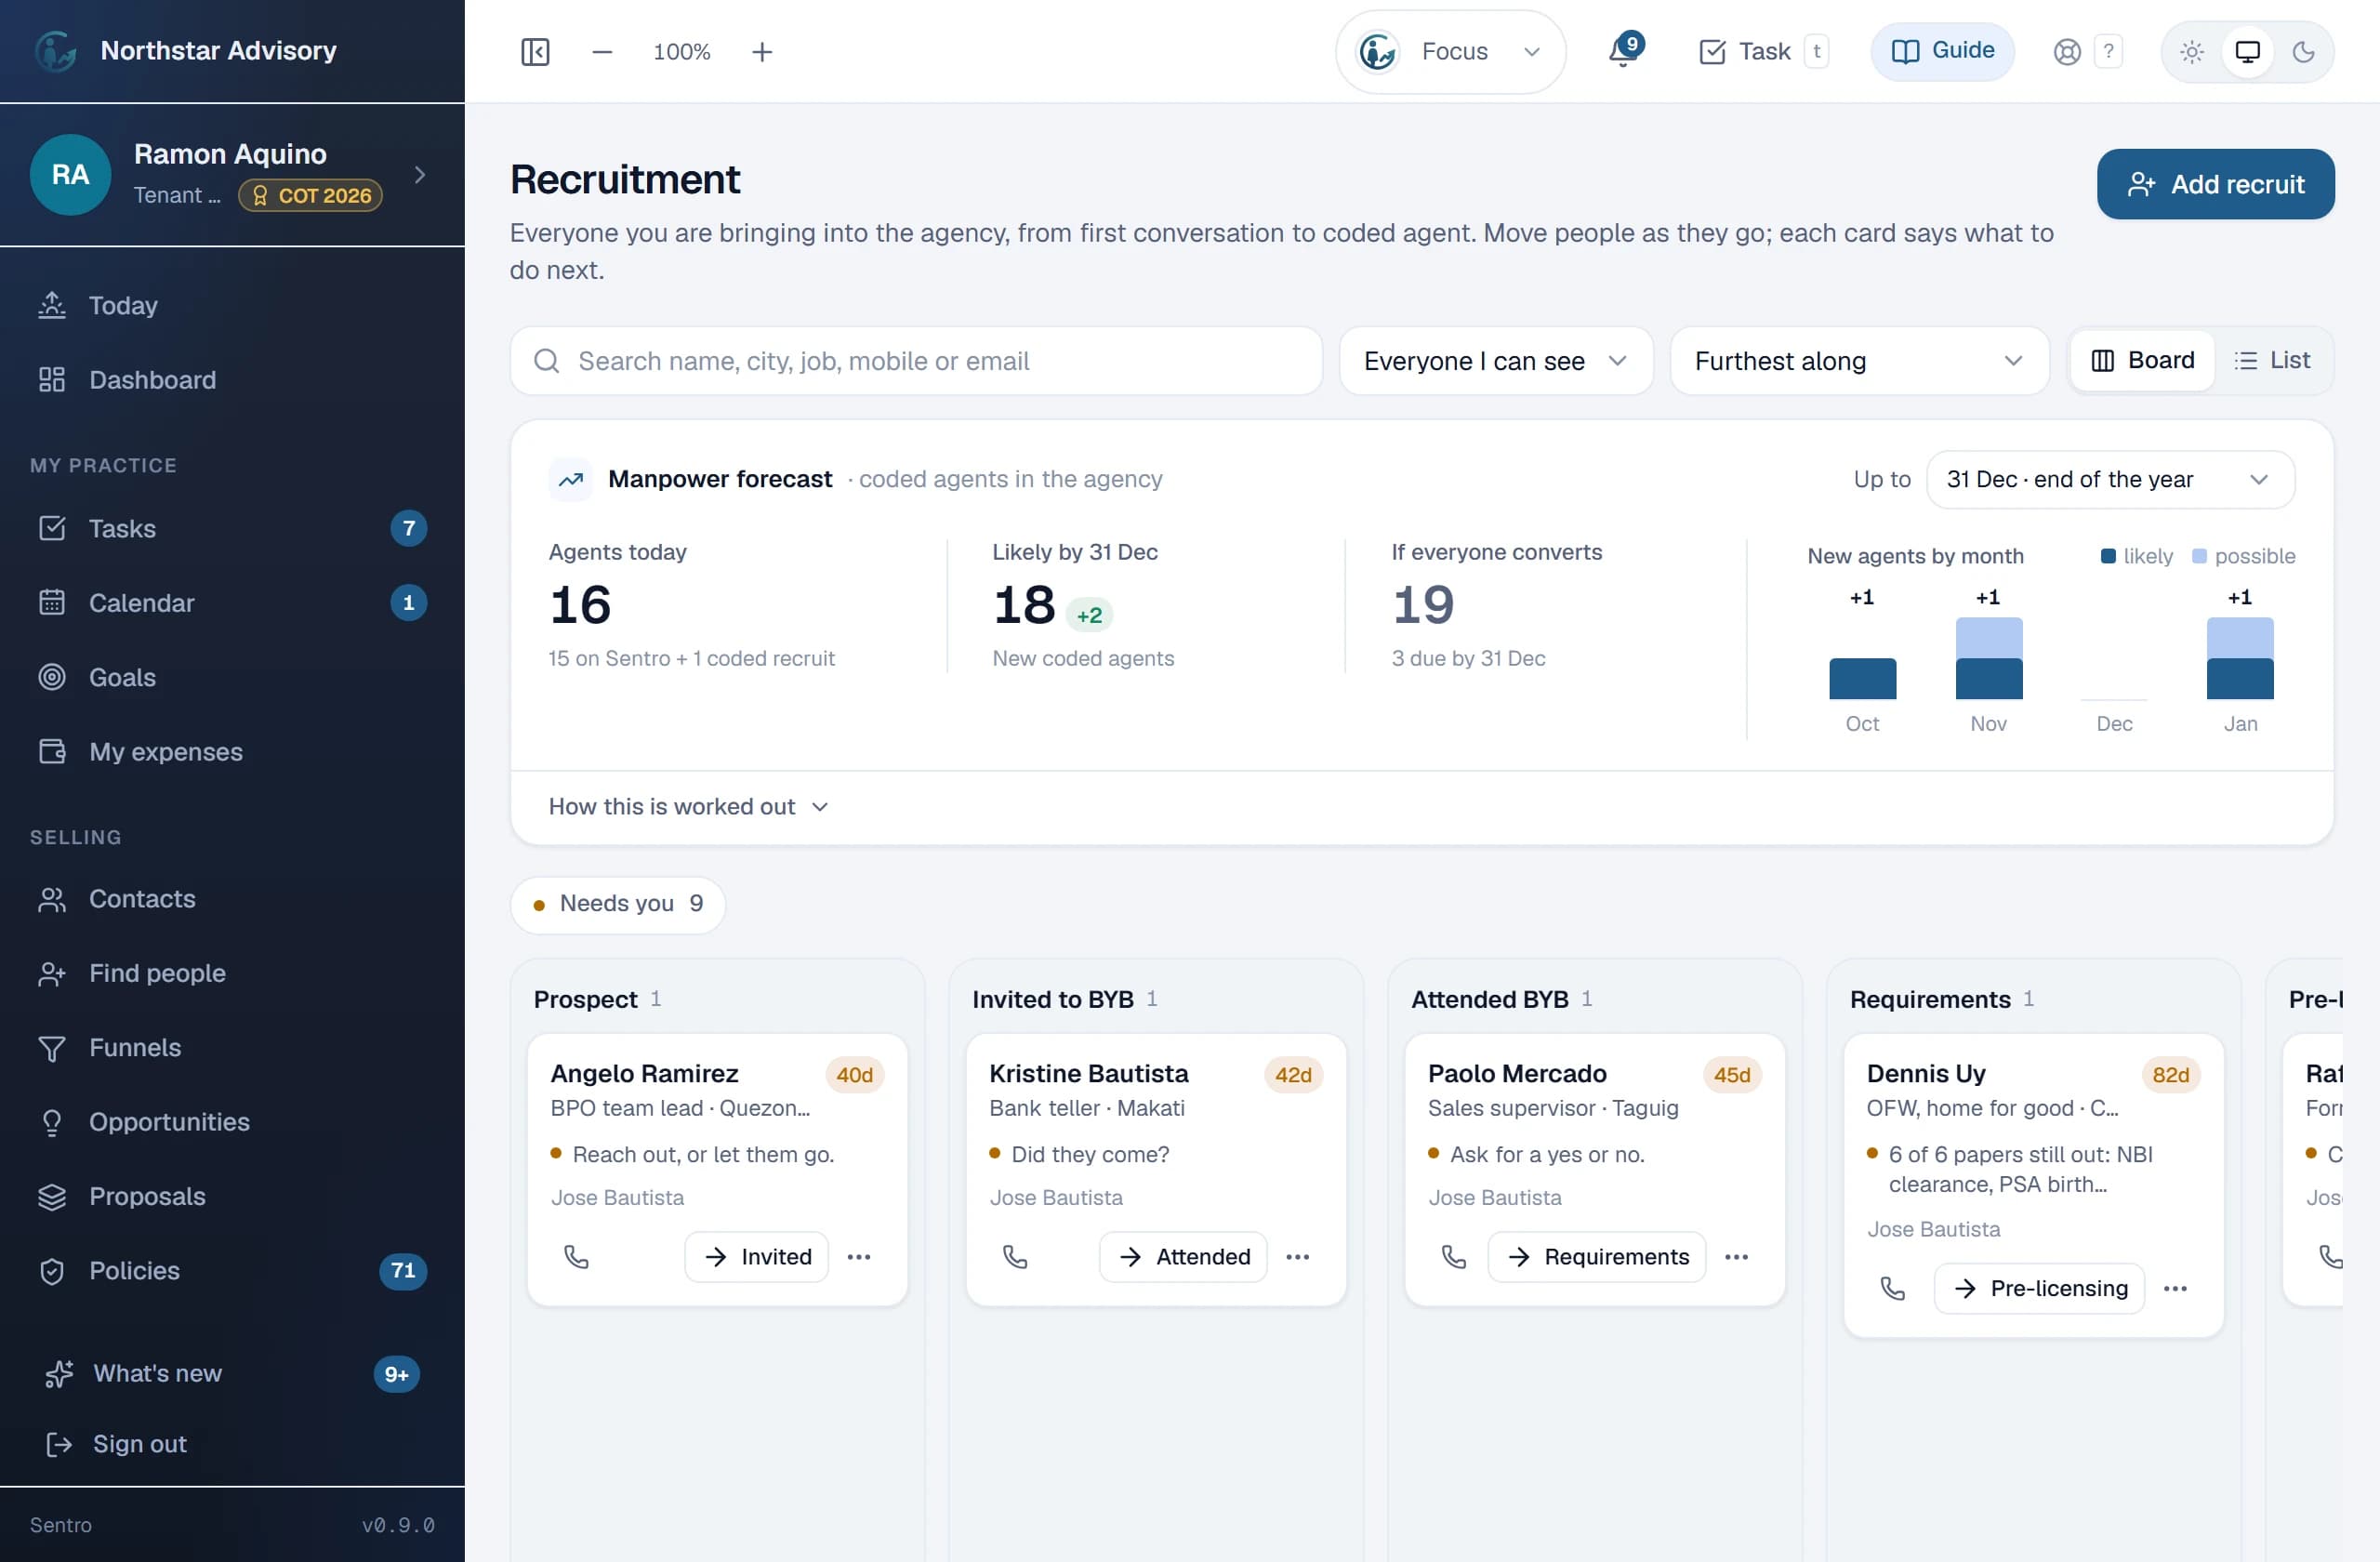Click the Jan bar in chart
This screenshot has height=1562, width=2380.
click(x=2240, y=658)
